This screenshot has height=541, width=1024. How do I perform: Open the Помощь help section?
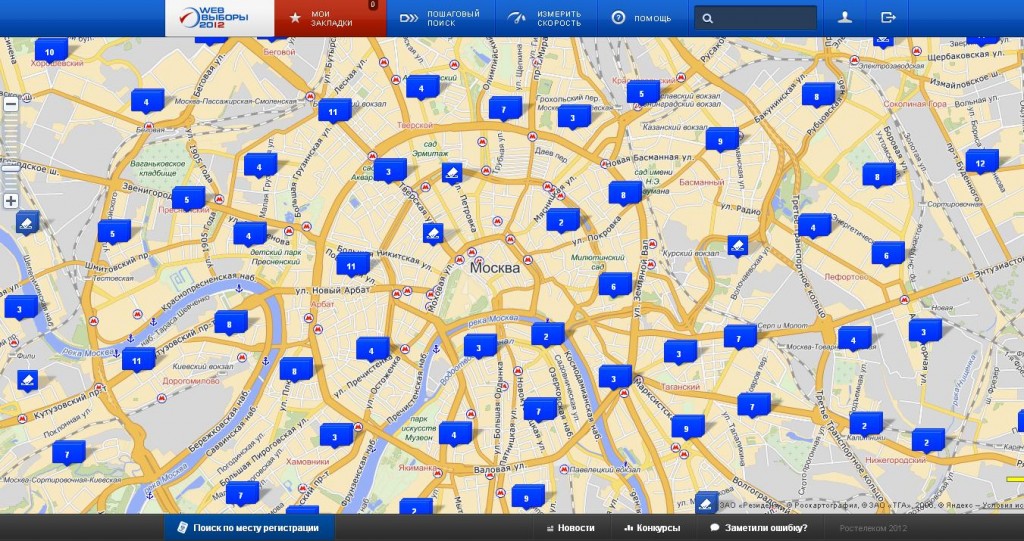(x=641, y=18)
